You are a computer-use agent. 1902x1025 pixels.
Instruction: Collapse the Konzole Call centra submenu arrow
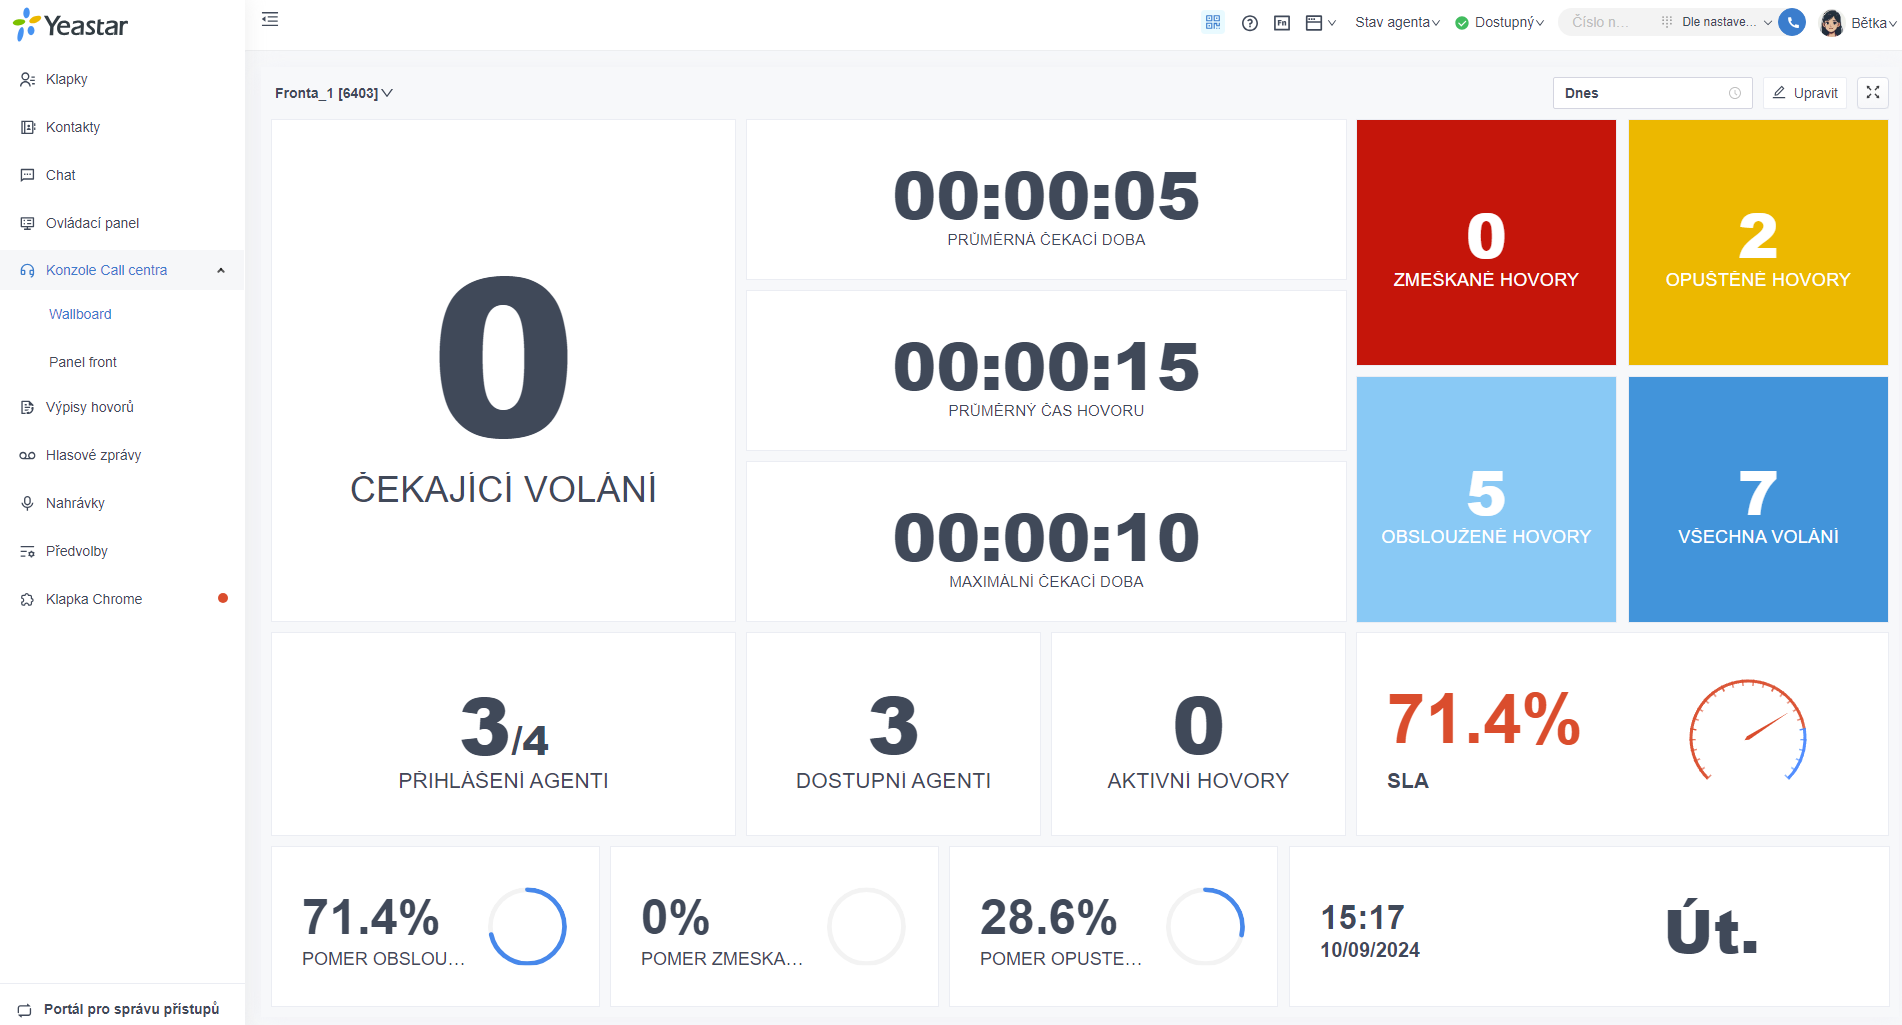coord(221,270)
